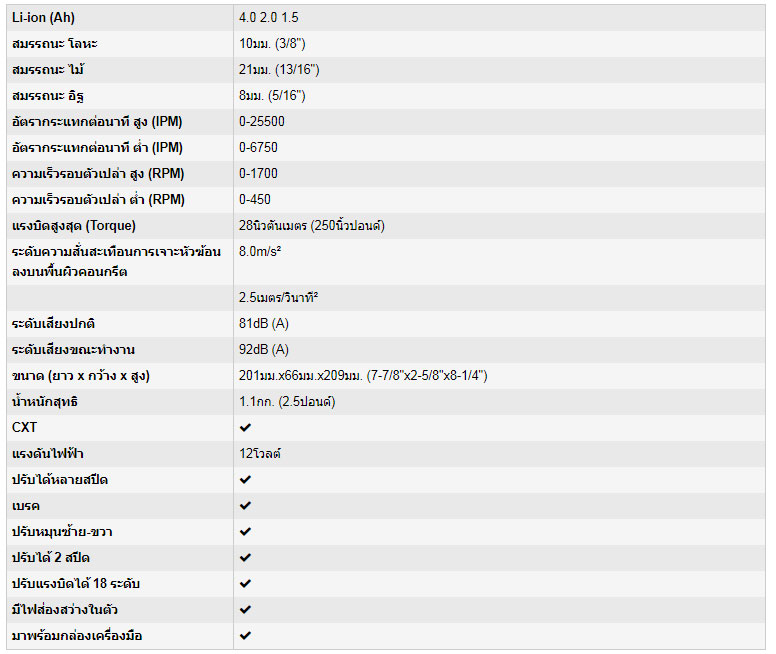This screenshot has height=654, width=776.
Task: Select the 4.0 2.0 1.5 value
Action: [270, 18]
